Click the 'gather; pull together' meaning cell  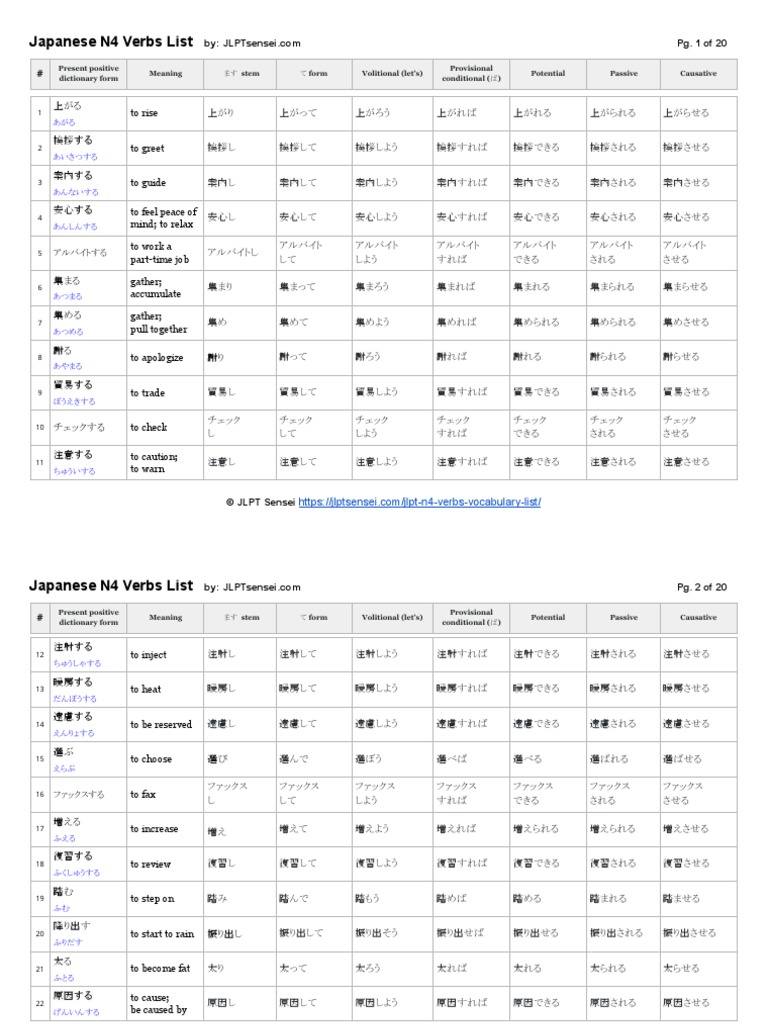coord(165,323)
